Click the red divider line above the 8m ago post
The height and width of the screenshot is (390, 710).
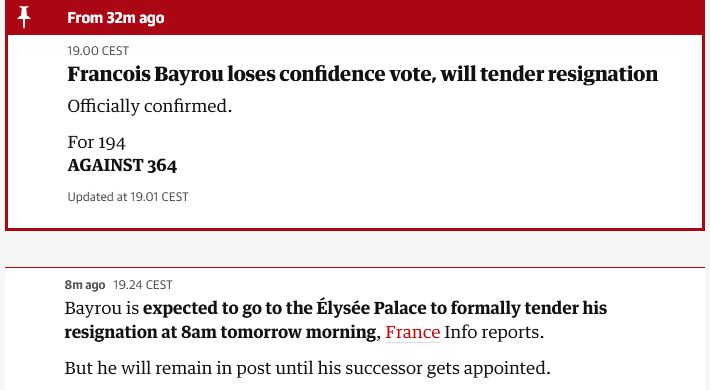(x=355, y=267)
